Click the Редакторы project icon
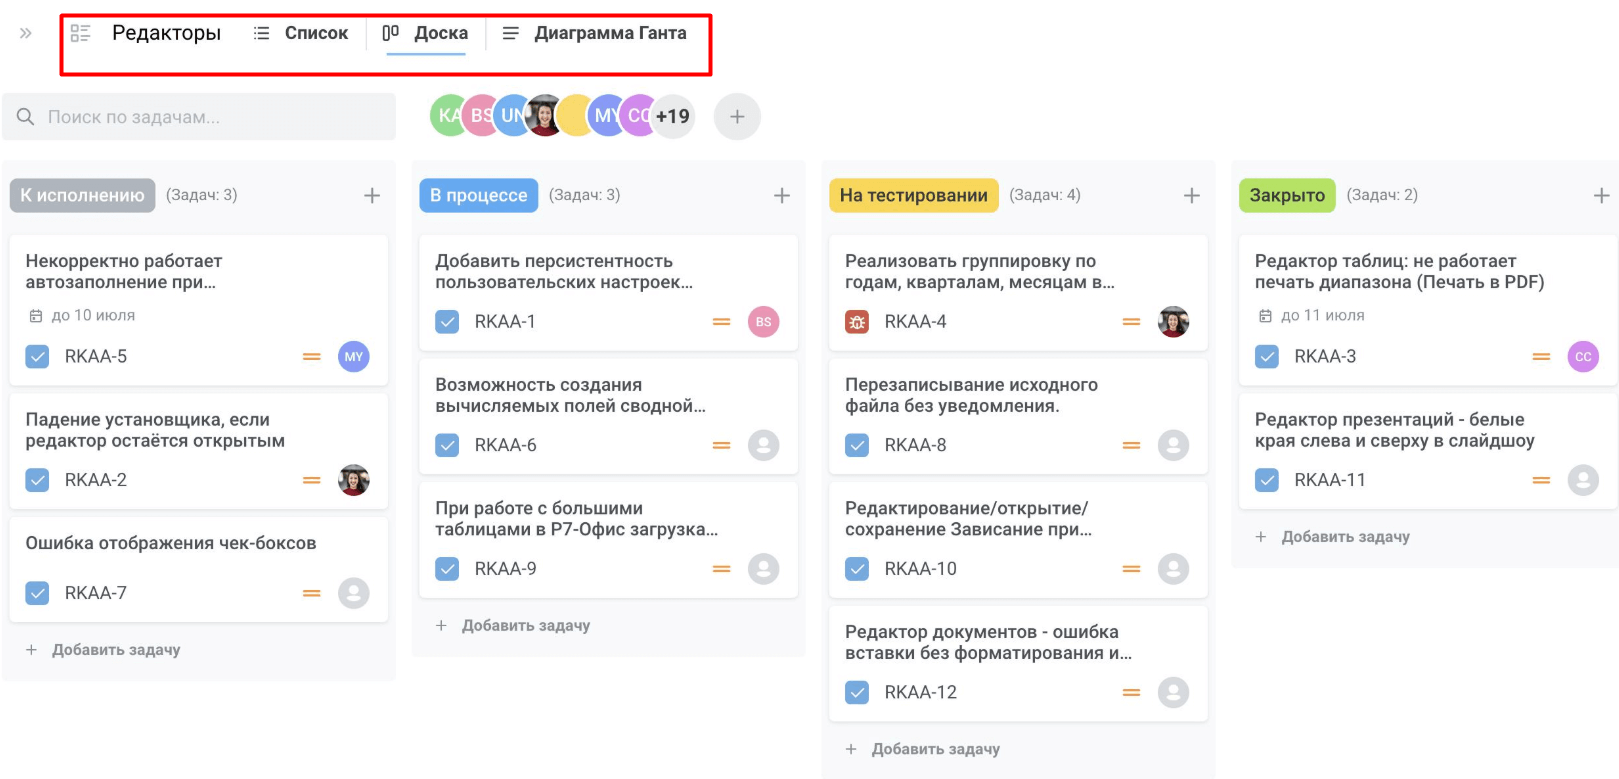 tap(81, 33)
